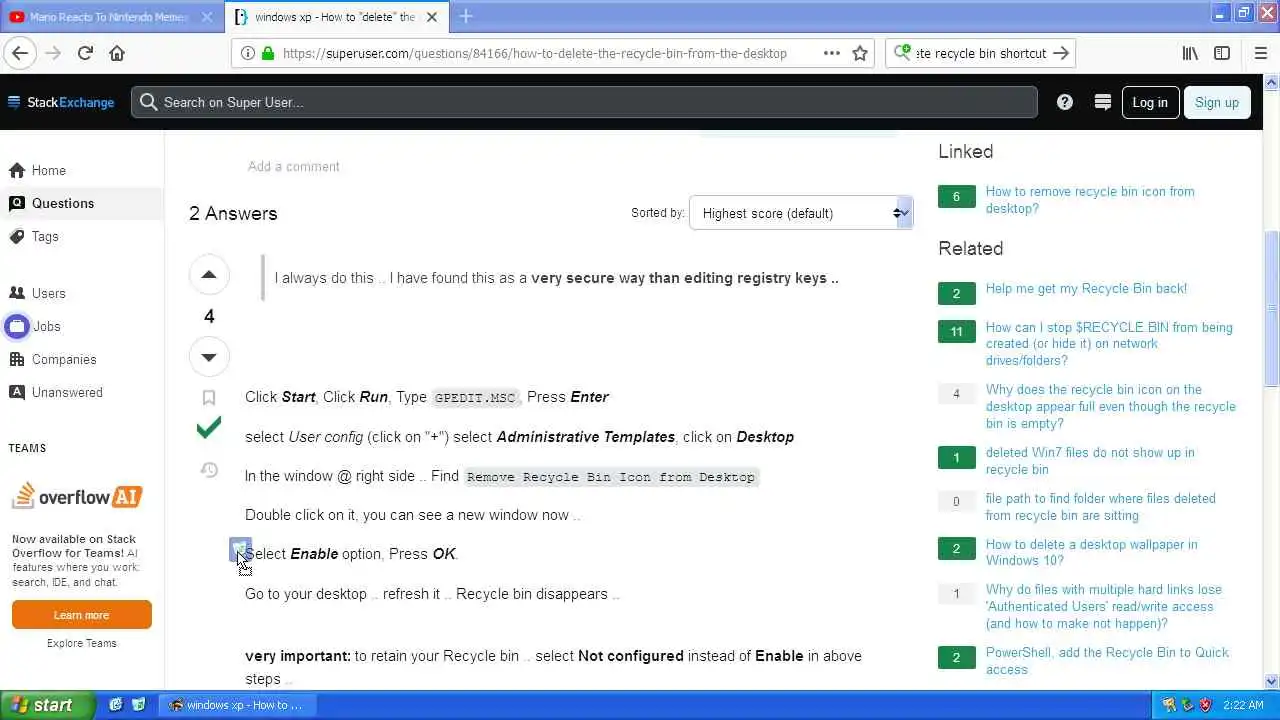The height and width of the screenshot is (720, 1280).
Task: Show answer activity history icon
Action: click(209, 469)
